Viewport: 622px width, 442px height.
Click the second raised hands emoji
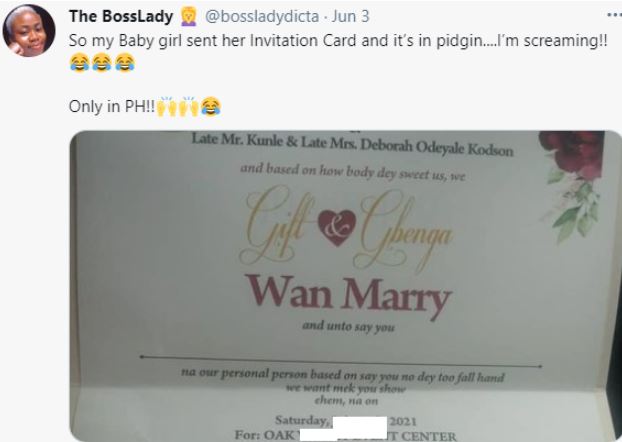(x=188, y=106)
